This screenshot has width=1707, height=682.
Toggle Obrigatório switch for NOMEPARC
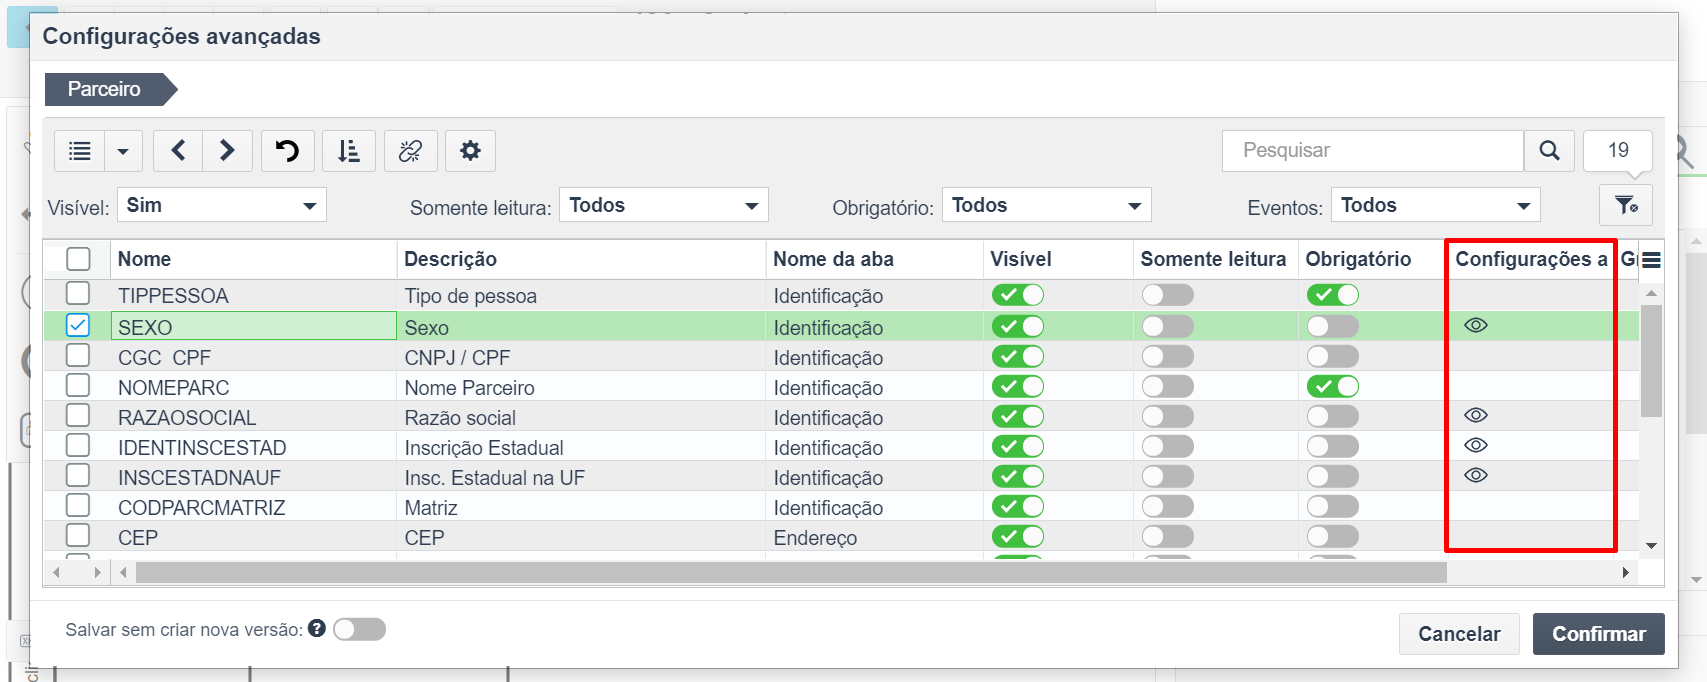pyautogui.click(x=1333, y=386)
